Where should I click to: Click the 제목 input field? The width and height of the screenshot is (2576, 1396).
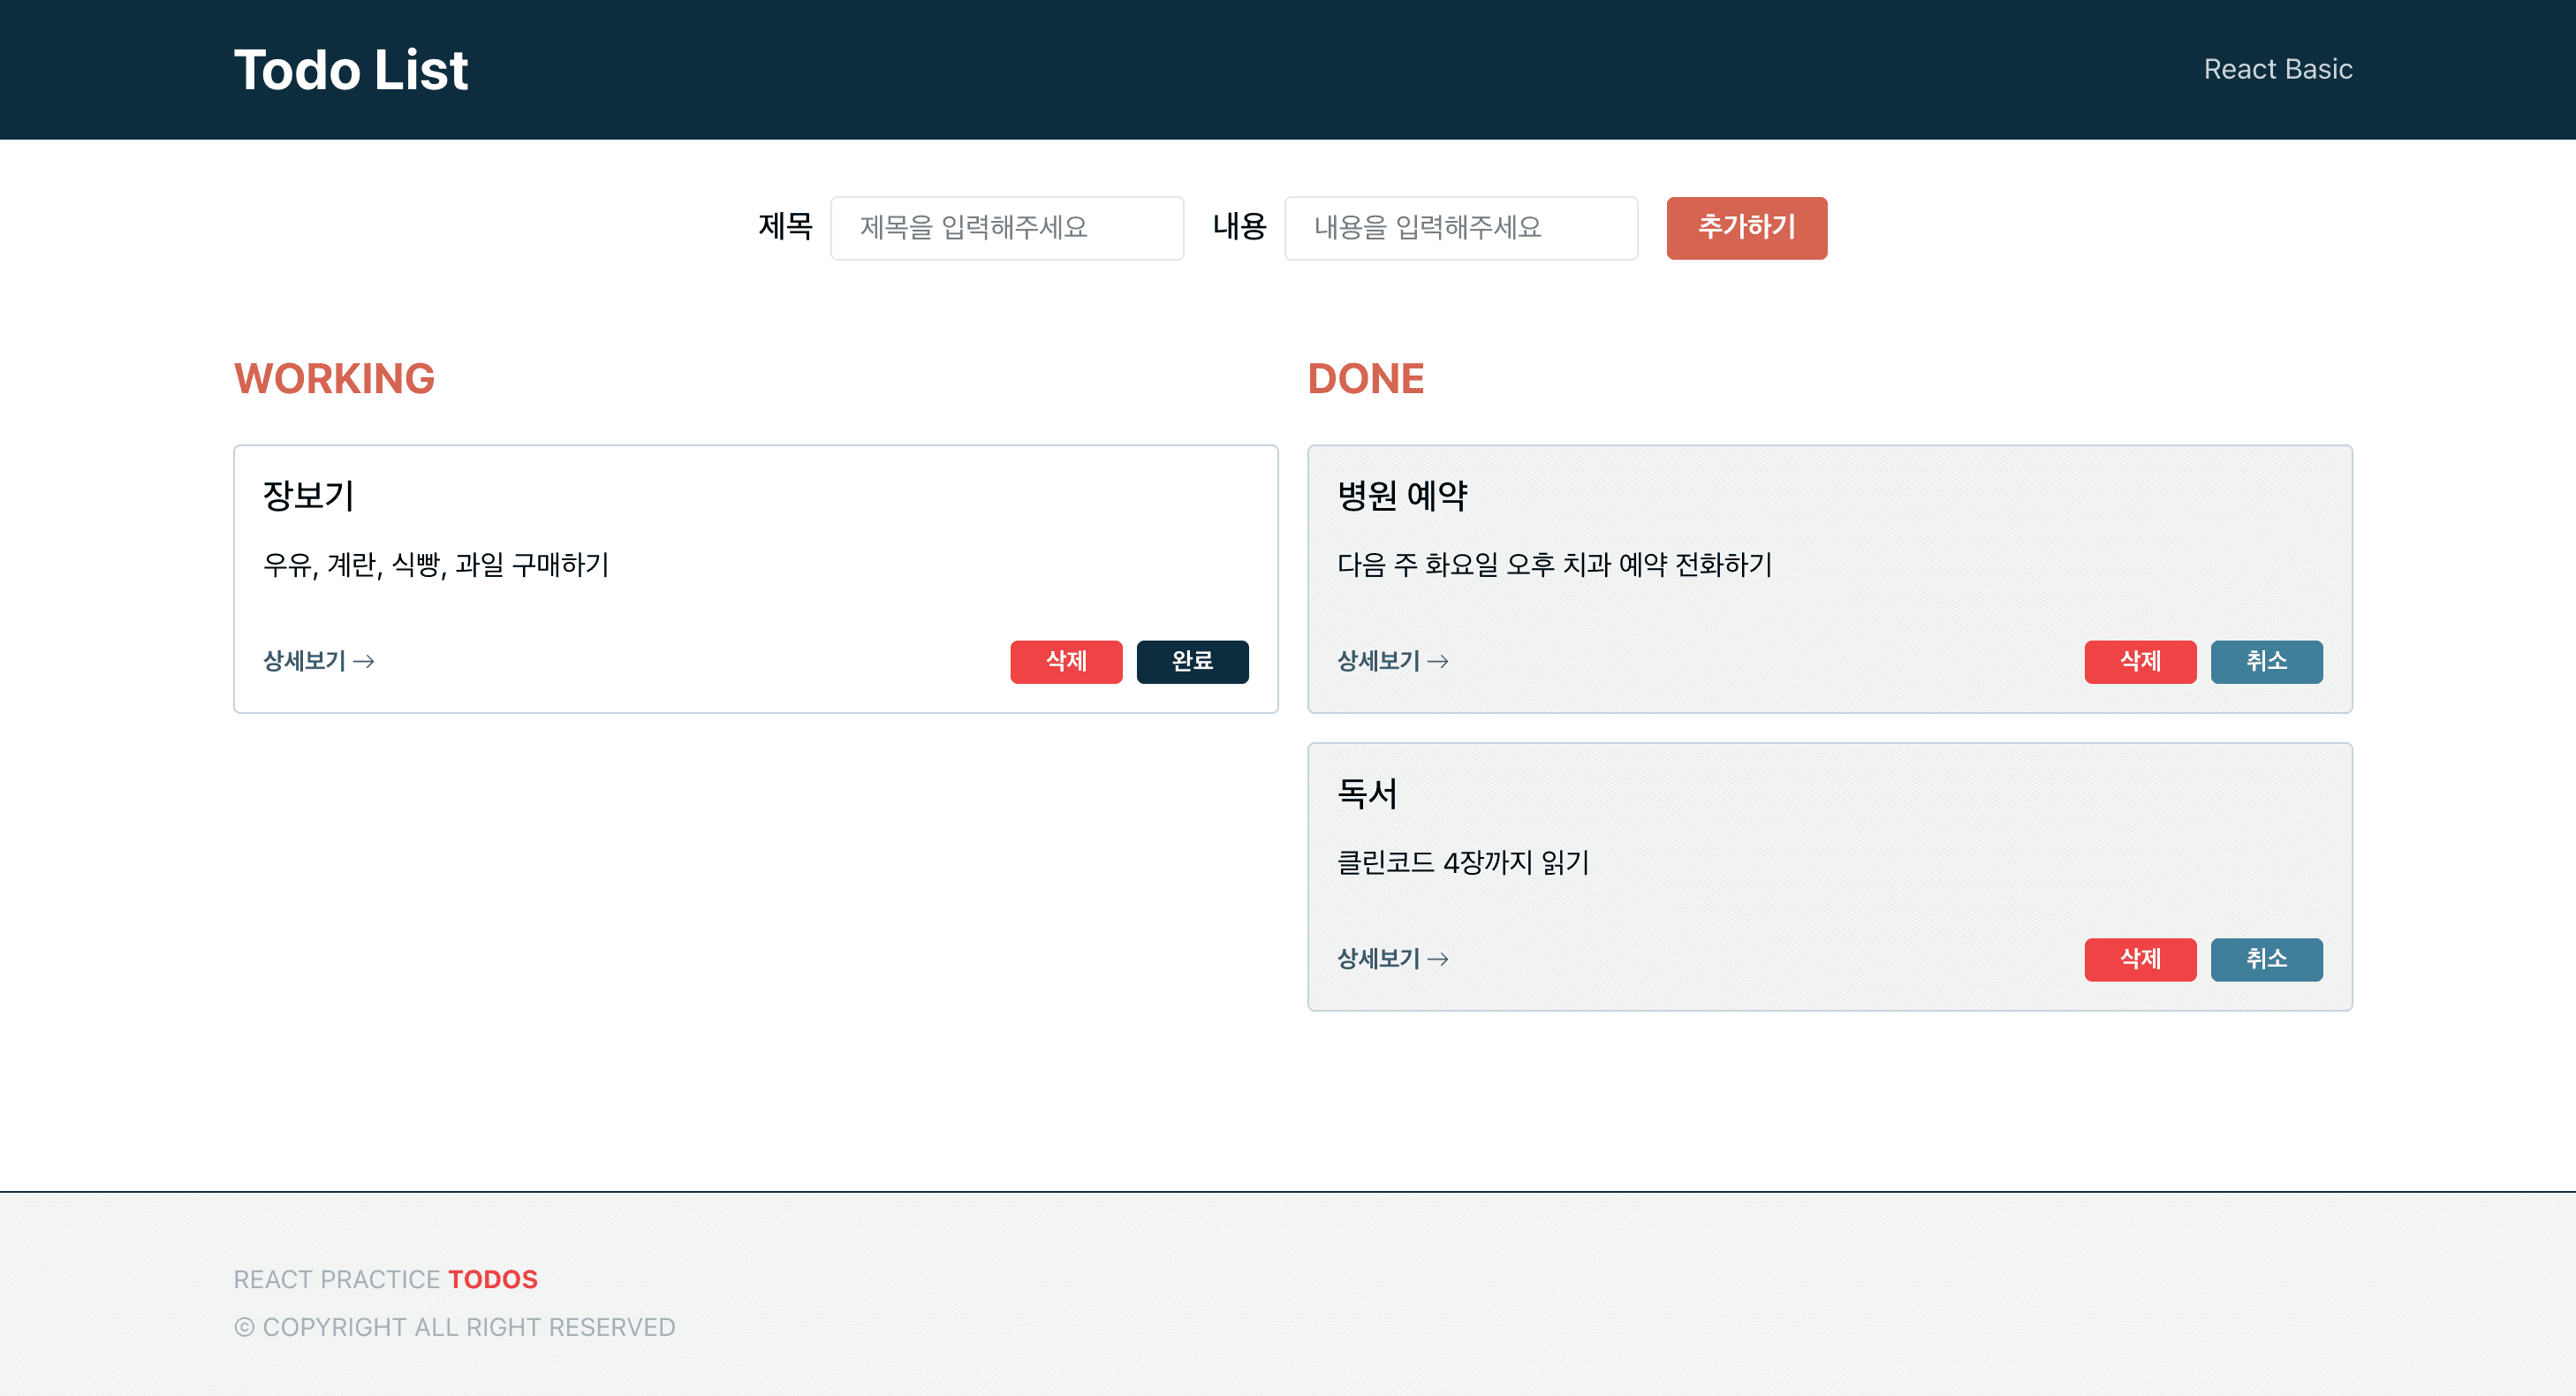pyautogui.click(x=1006, y=228)
